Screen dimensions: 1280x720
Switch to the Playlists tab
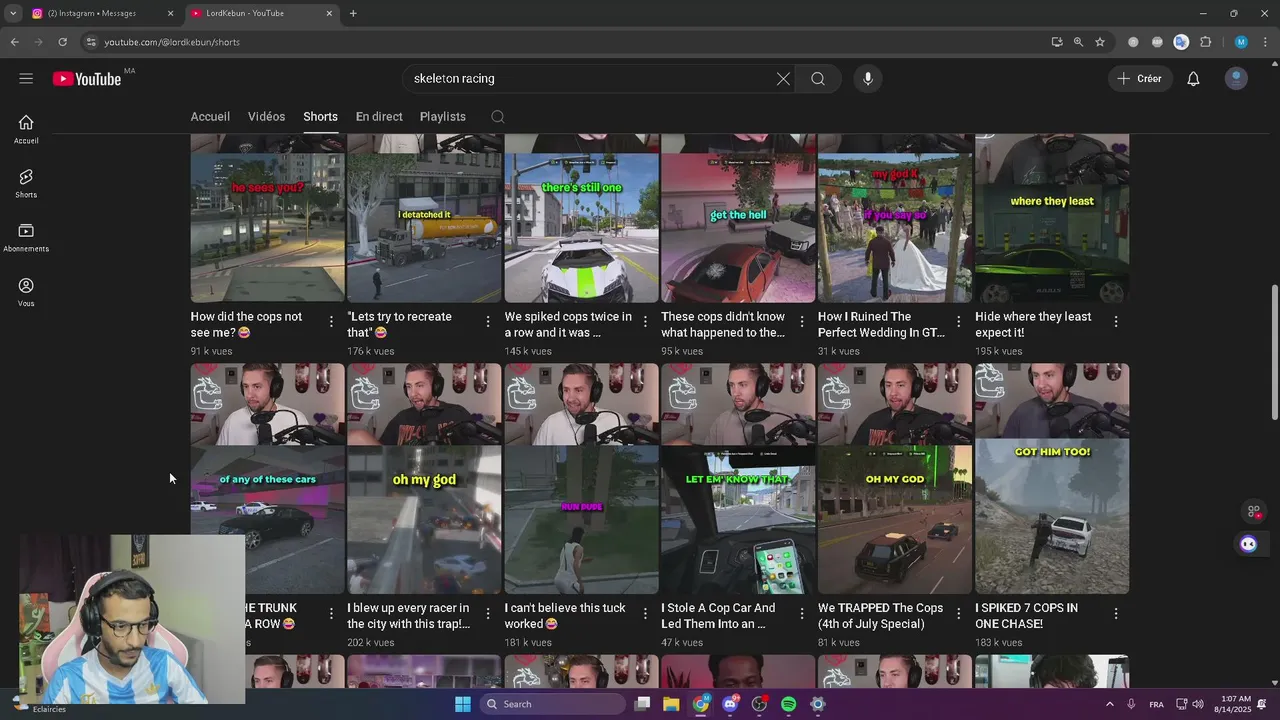pyautogui.click(x=443, y=117)
